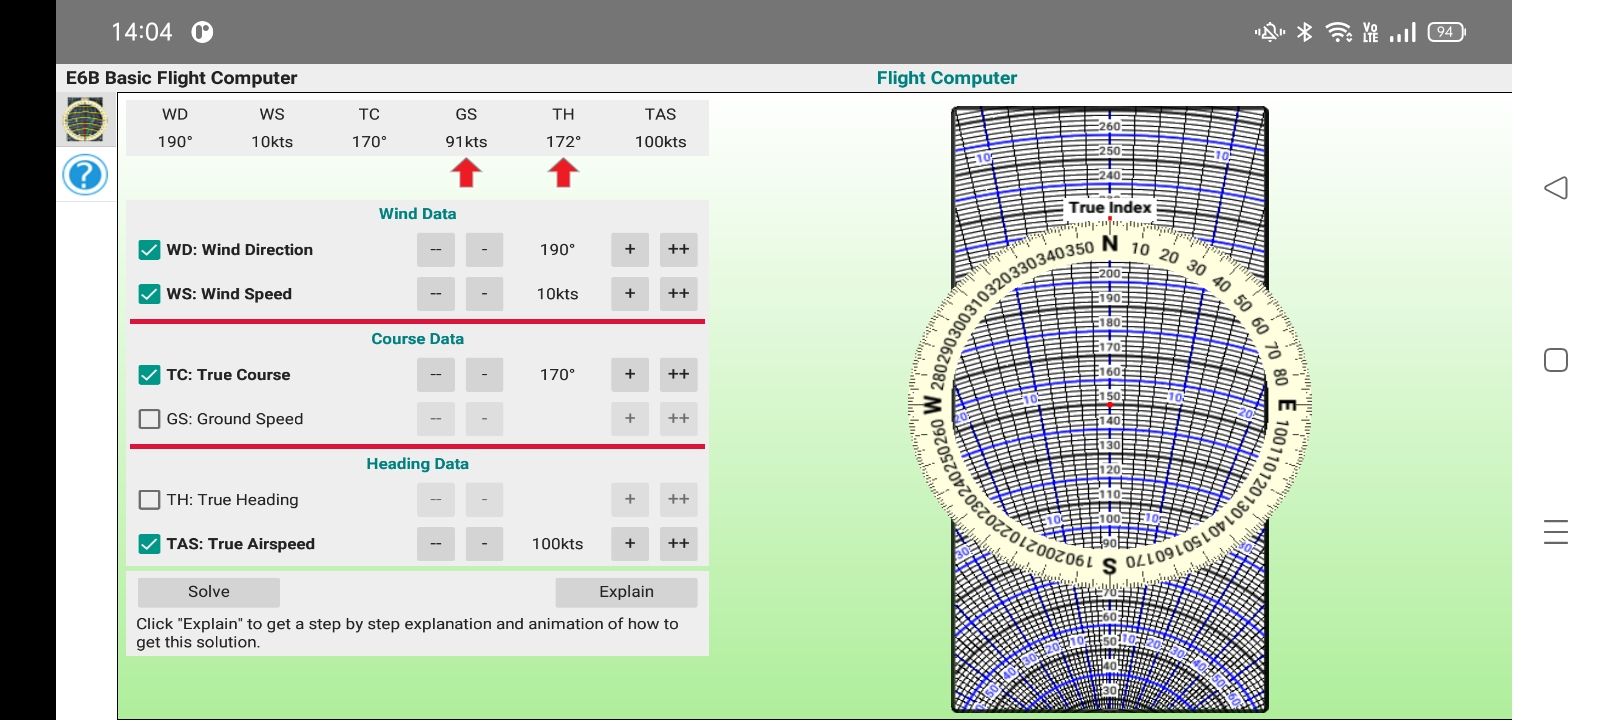The image size is (1600, 720).
Task: Click the Explain button
Action: pyautogui.click(x=626, y=592)
